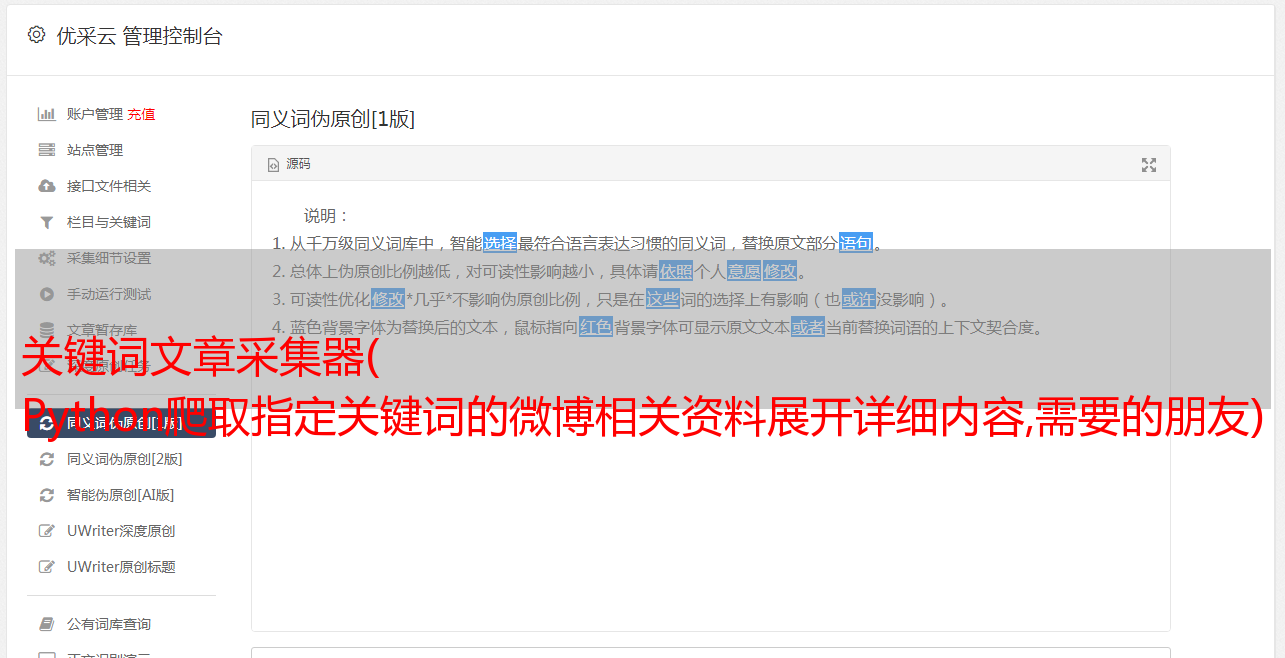Click the red 充值 recharge link
Image resolution: width=1285 pixels, height=658 pixels.
coord(141,114)
